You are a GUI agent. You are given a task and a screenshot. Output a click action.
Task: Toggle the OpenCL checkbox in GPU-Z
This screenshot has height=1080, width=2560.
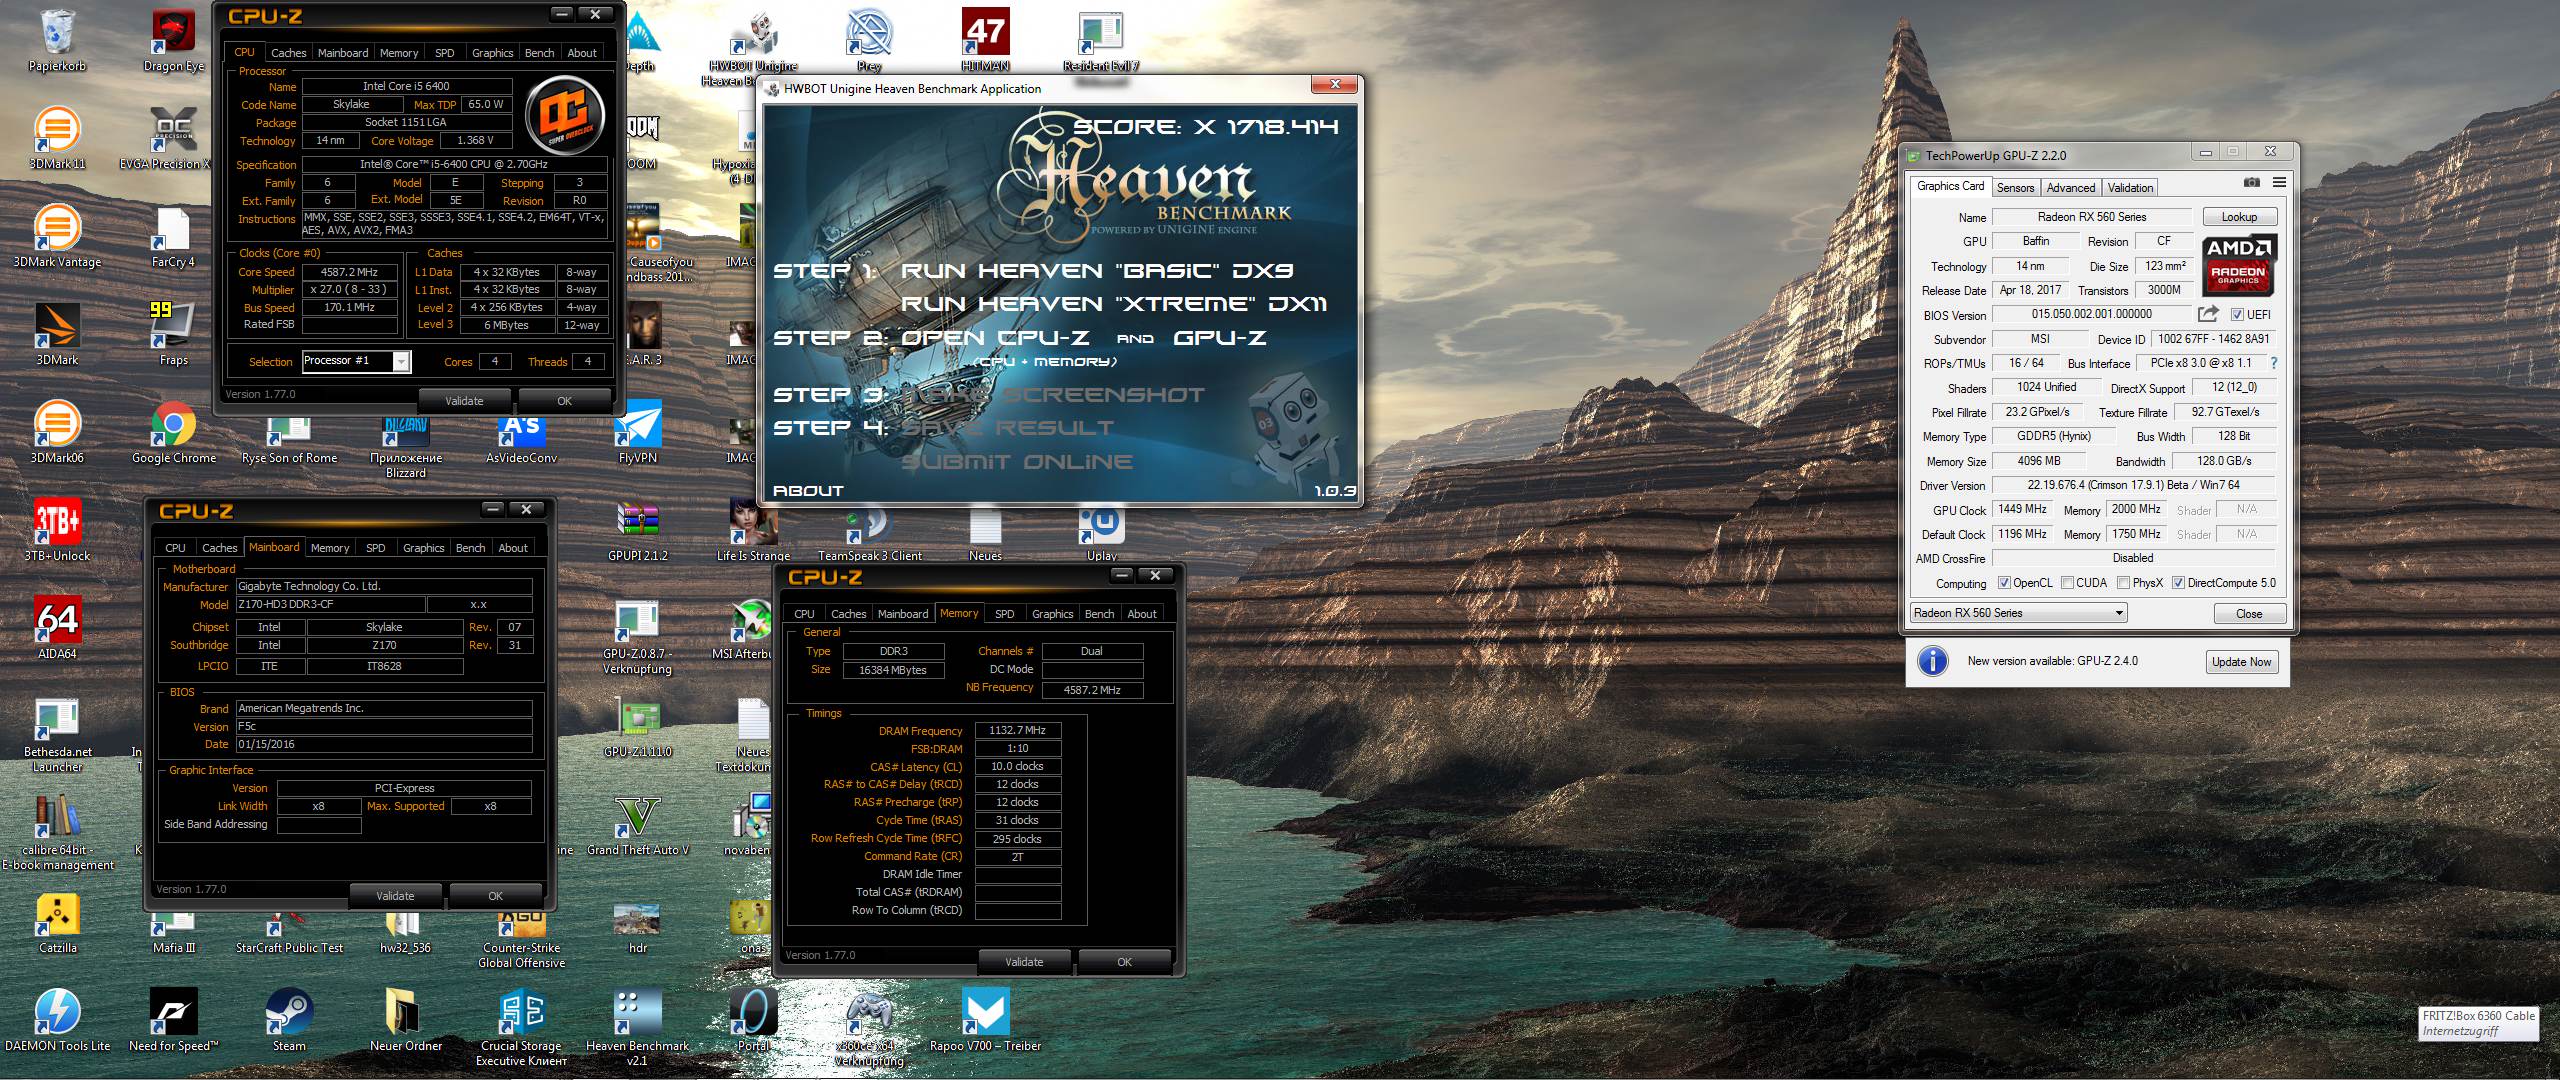tap(2004, 583)
